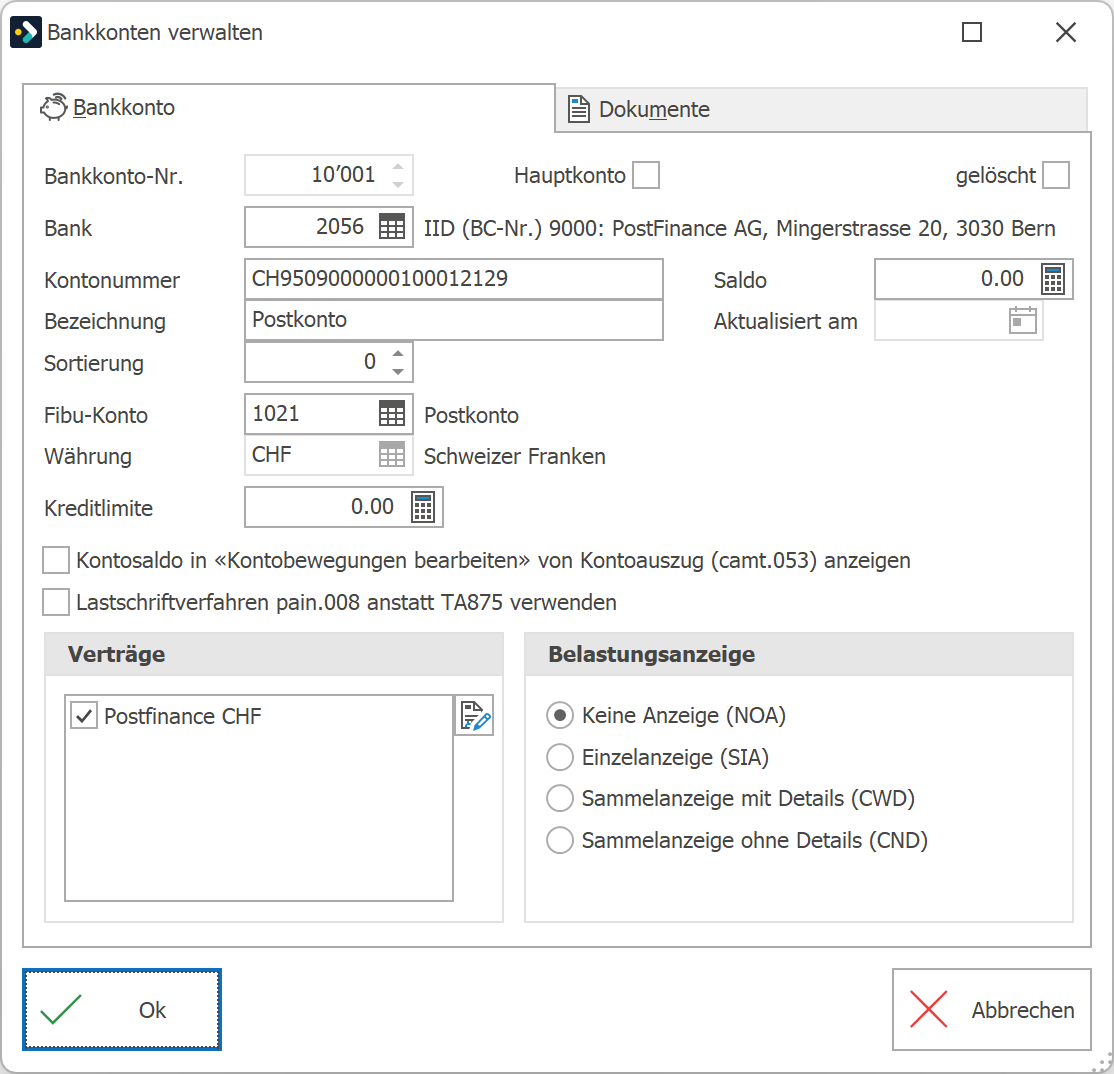The width and height of the screenshot is (1114, 1074).
Task: Open the Aktualisiert am calendar picker
Action: [1022, 320]
